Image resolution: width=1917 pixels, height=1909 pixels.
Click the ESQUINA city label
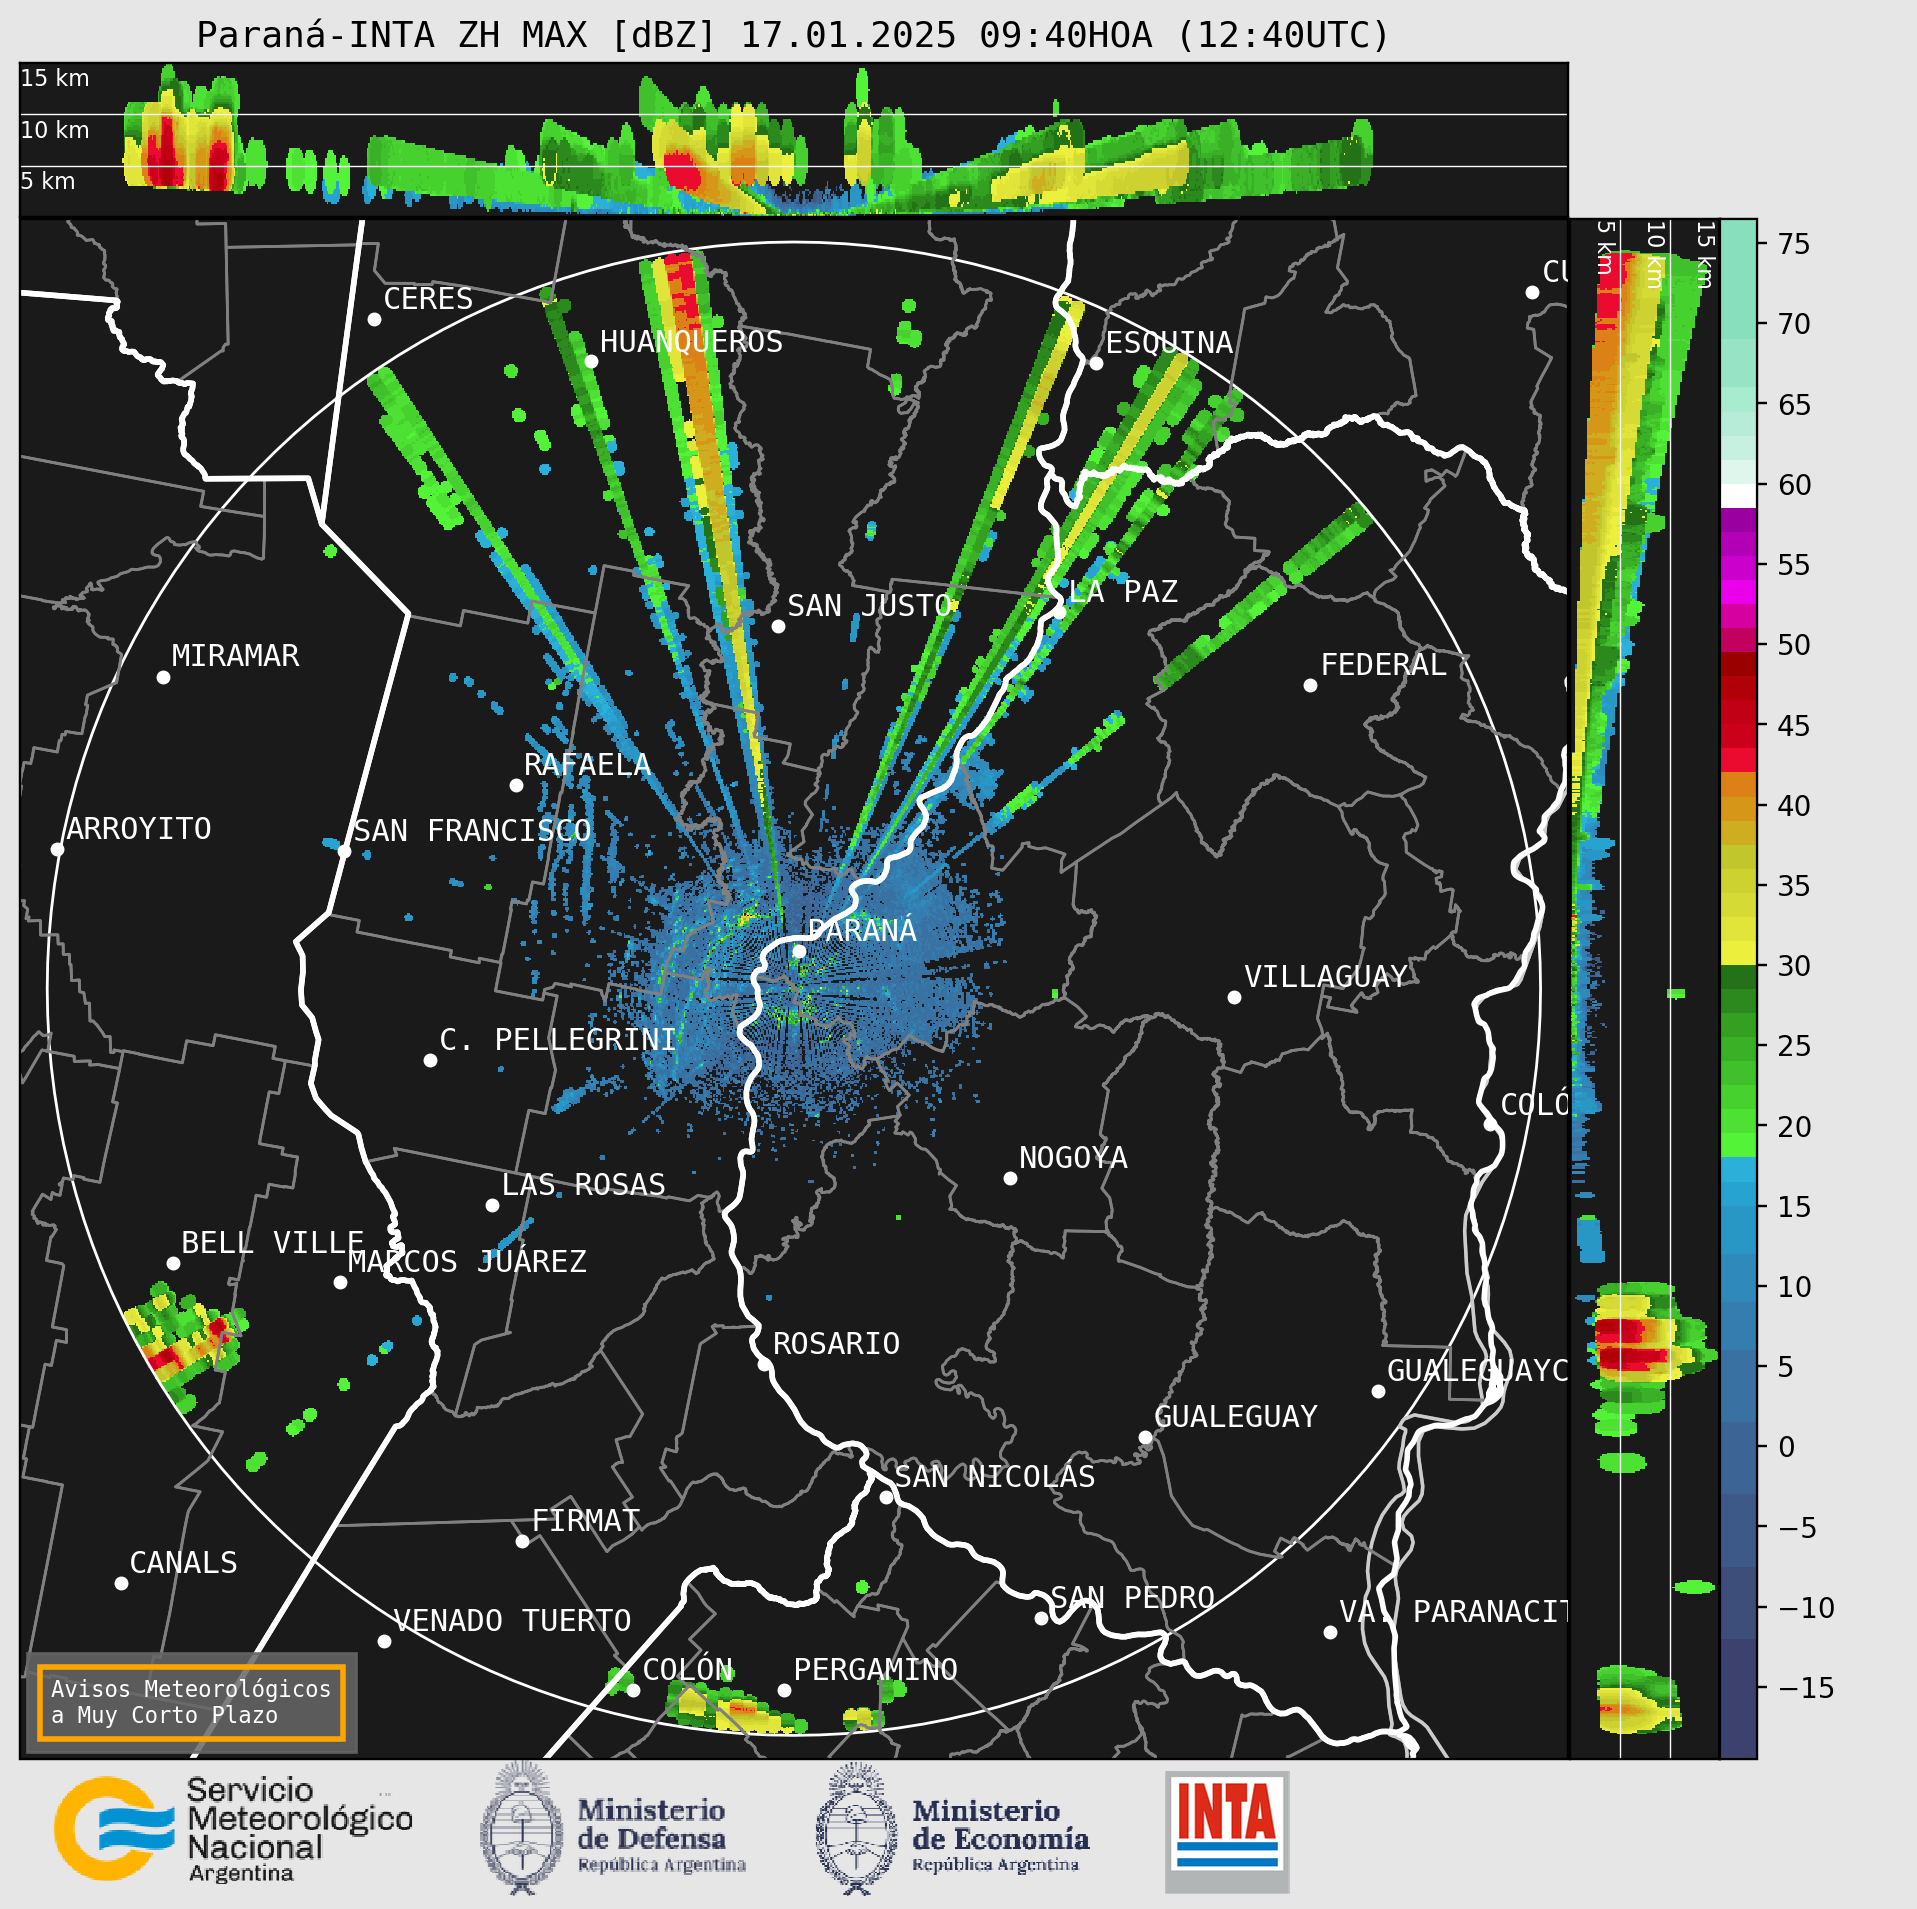pyautogui.click(x=1169, y=342)
